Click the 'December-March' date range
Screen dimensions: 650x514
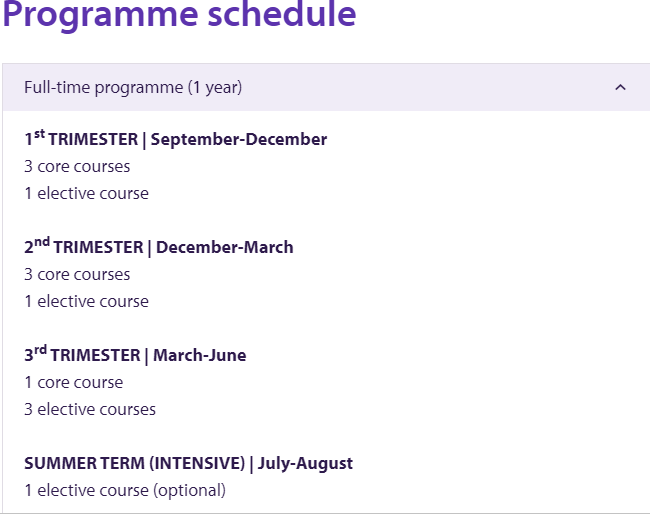click(x=225, y=247)
